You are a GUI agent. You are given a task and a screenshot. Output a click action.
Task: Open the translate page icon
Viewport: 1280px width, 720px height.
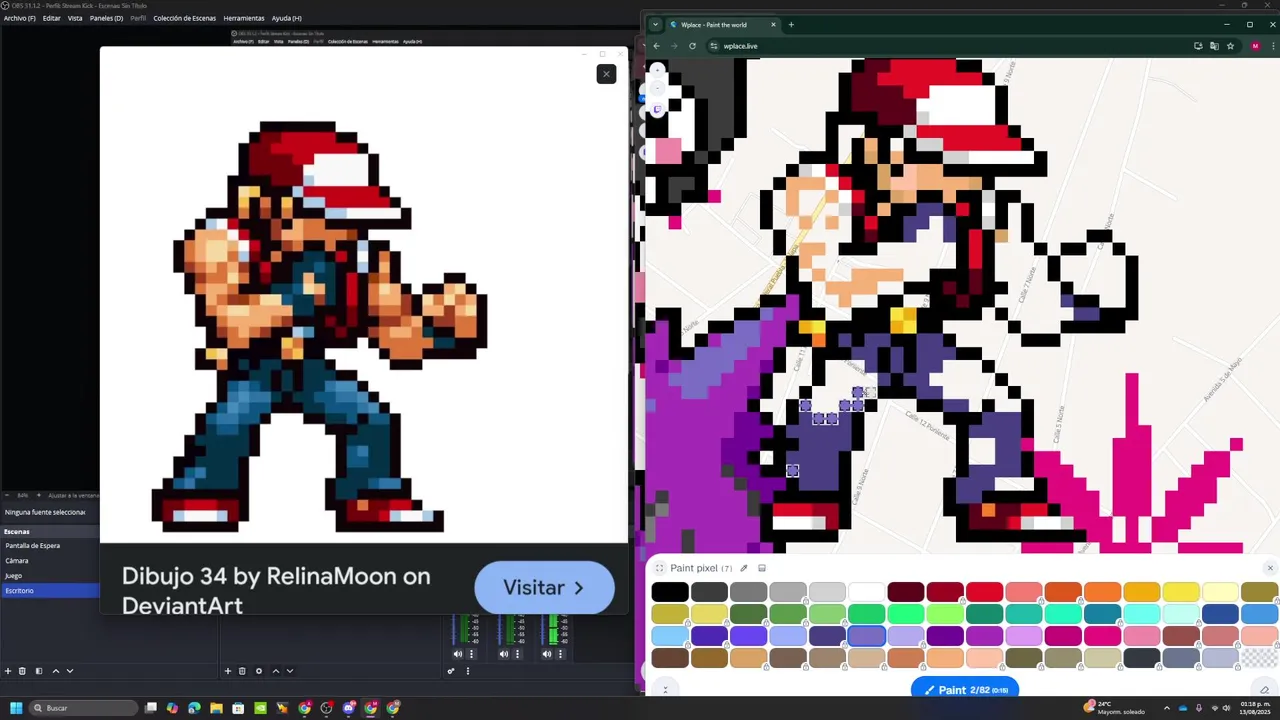click(x=1214, y=46)
